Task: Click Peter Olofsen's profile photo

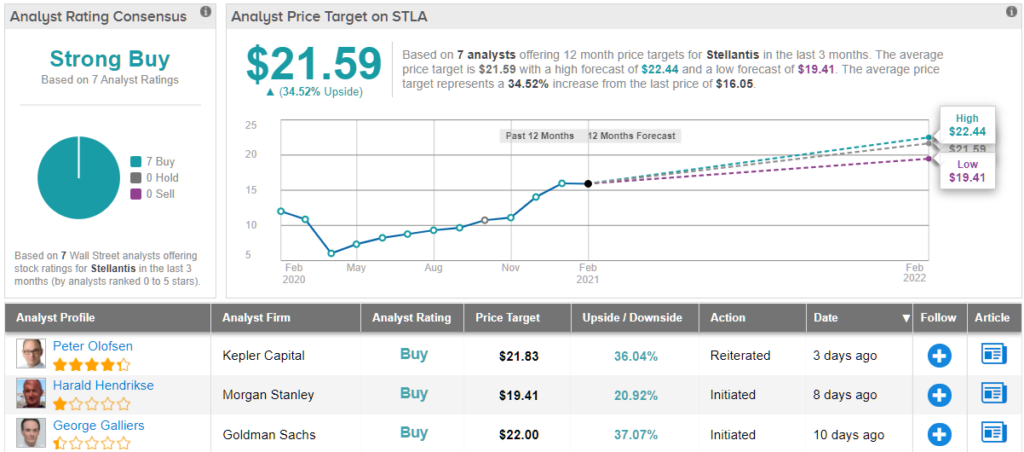Action: click(x=30, y=354)
